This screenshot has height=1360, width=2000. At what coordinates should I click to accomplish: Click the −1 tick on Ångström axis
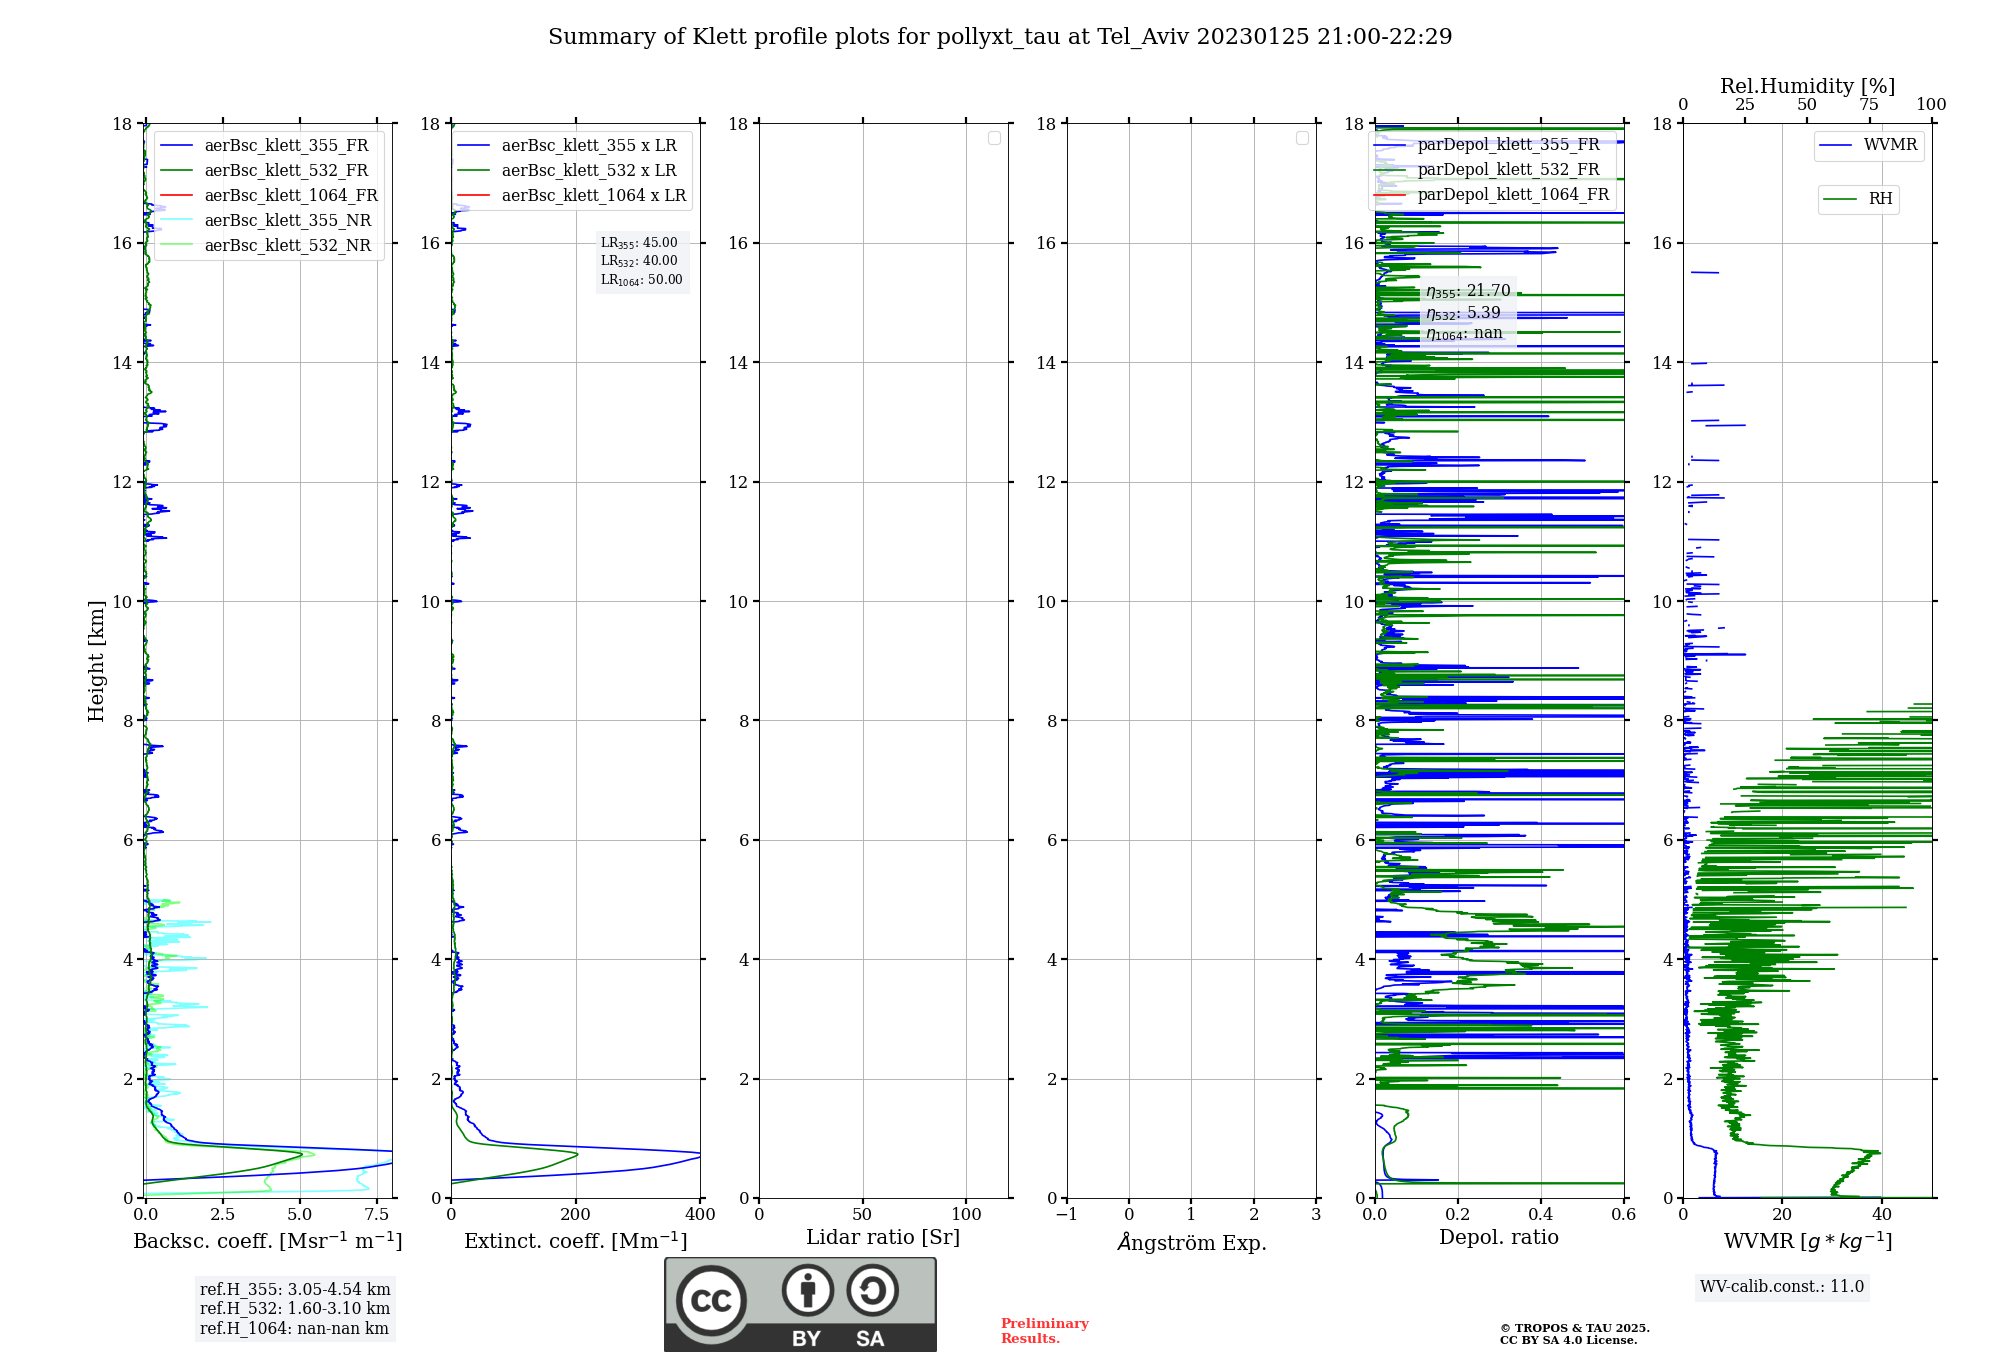click(1067, 1214)
